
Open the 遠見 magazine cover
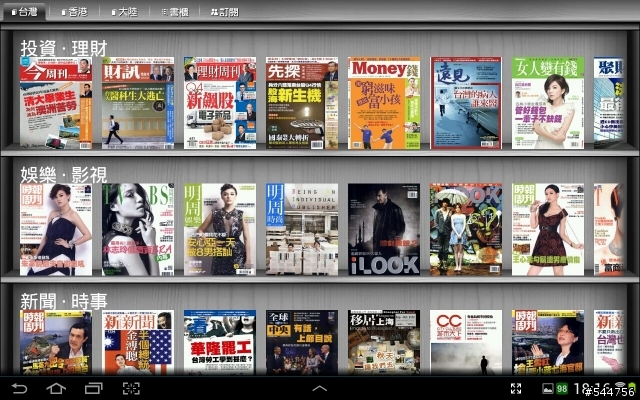coord(466,103)
